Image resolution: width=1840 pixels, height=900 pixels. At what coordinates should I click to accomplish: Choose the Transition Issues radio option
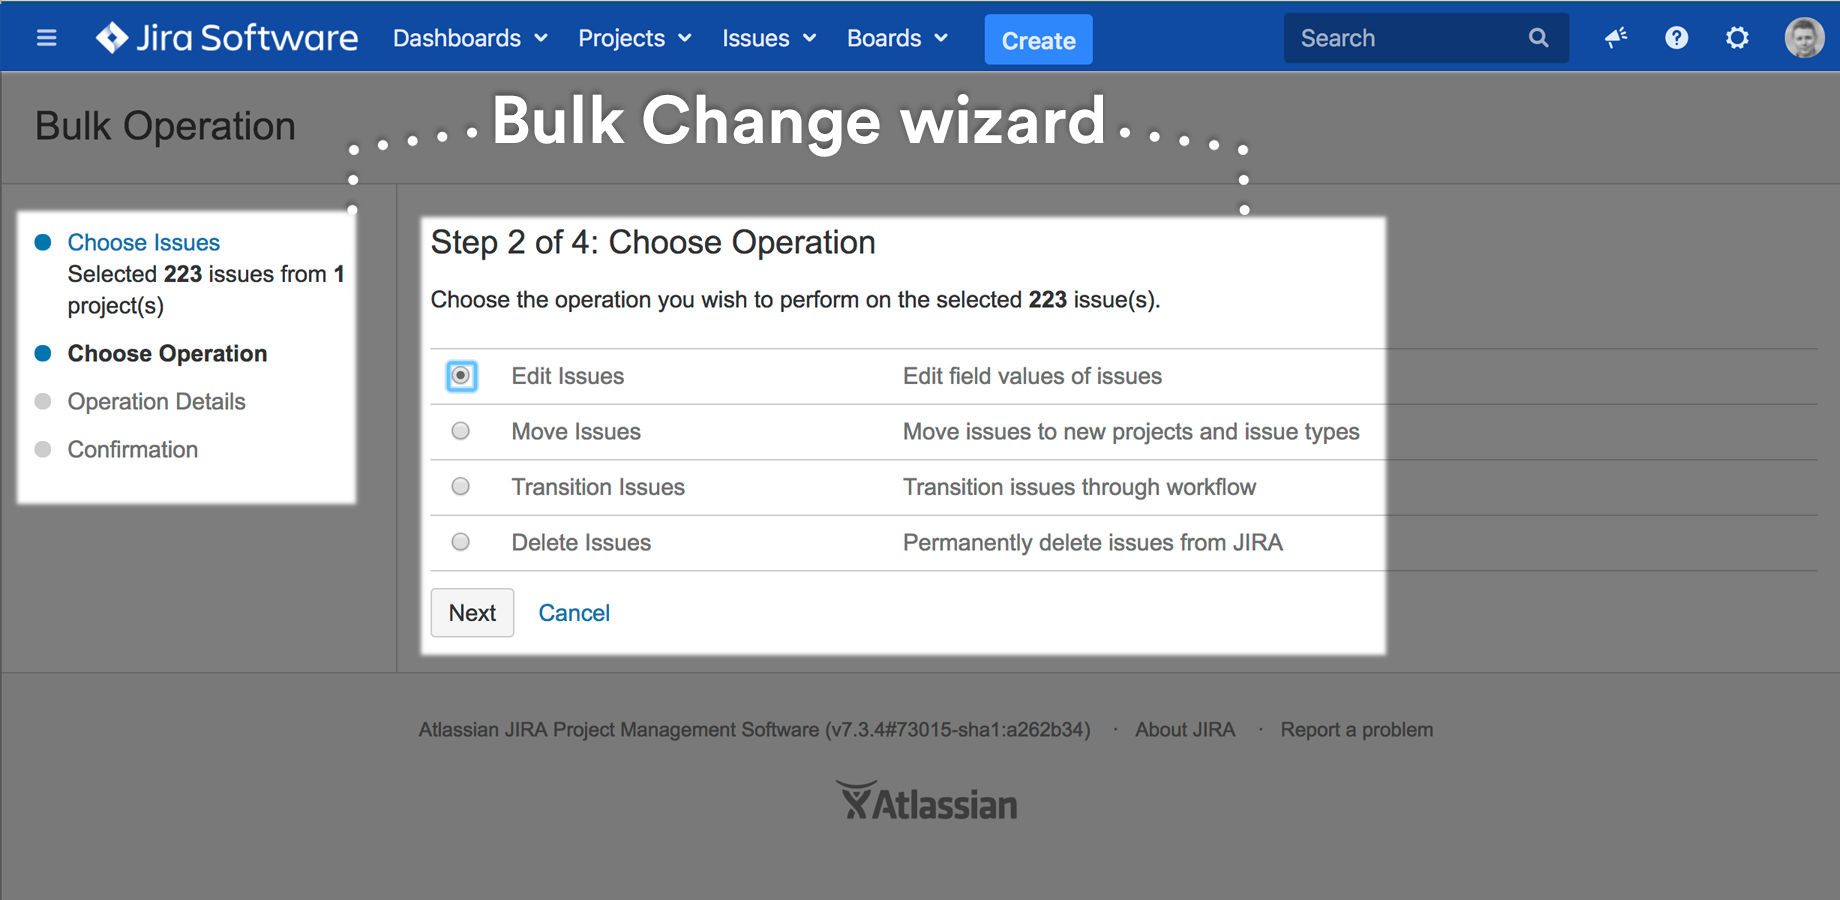461,487
